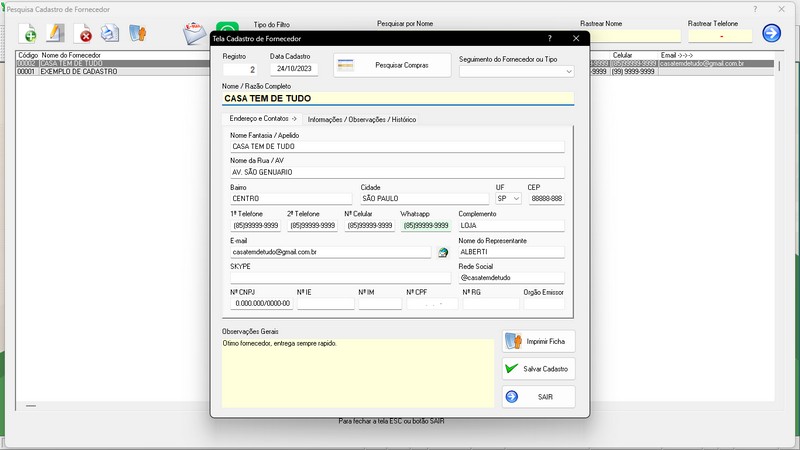The image size is (800, 450).
Task: Click the delete supplier red X icon
Action: pos(83,34)
